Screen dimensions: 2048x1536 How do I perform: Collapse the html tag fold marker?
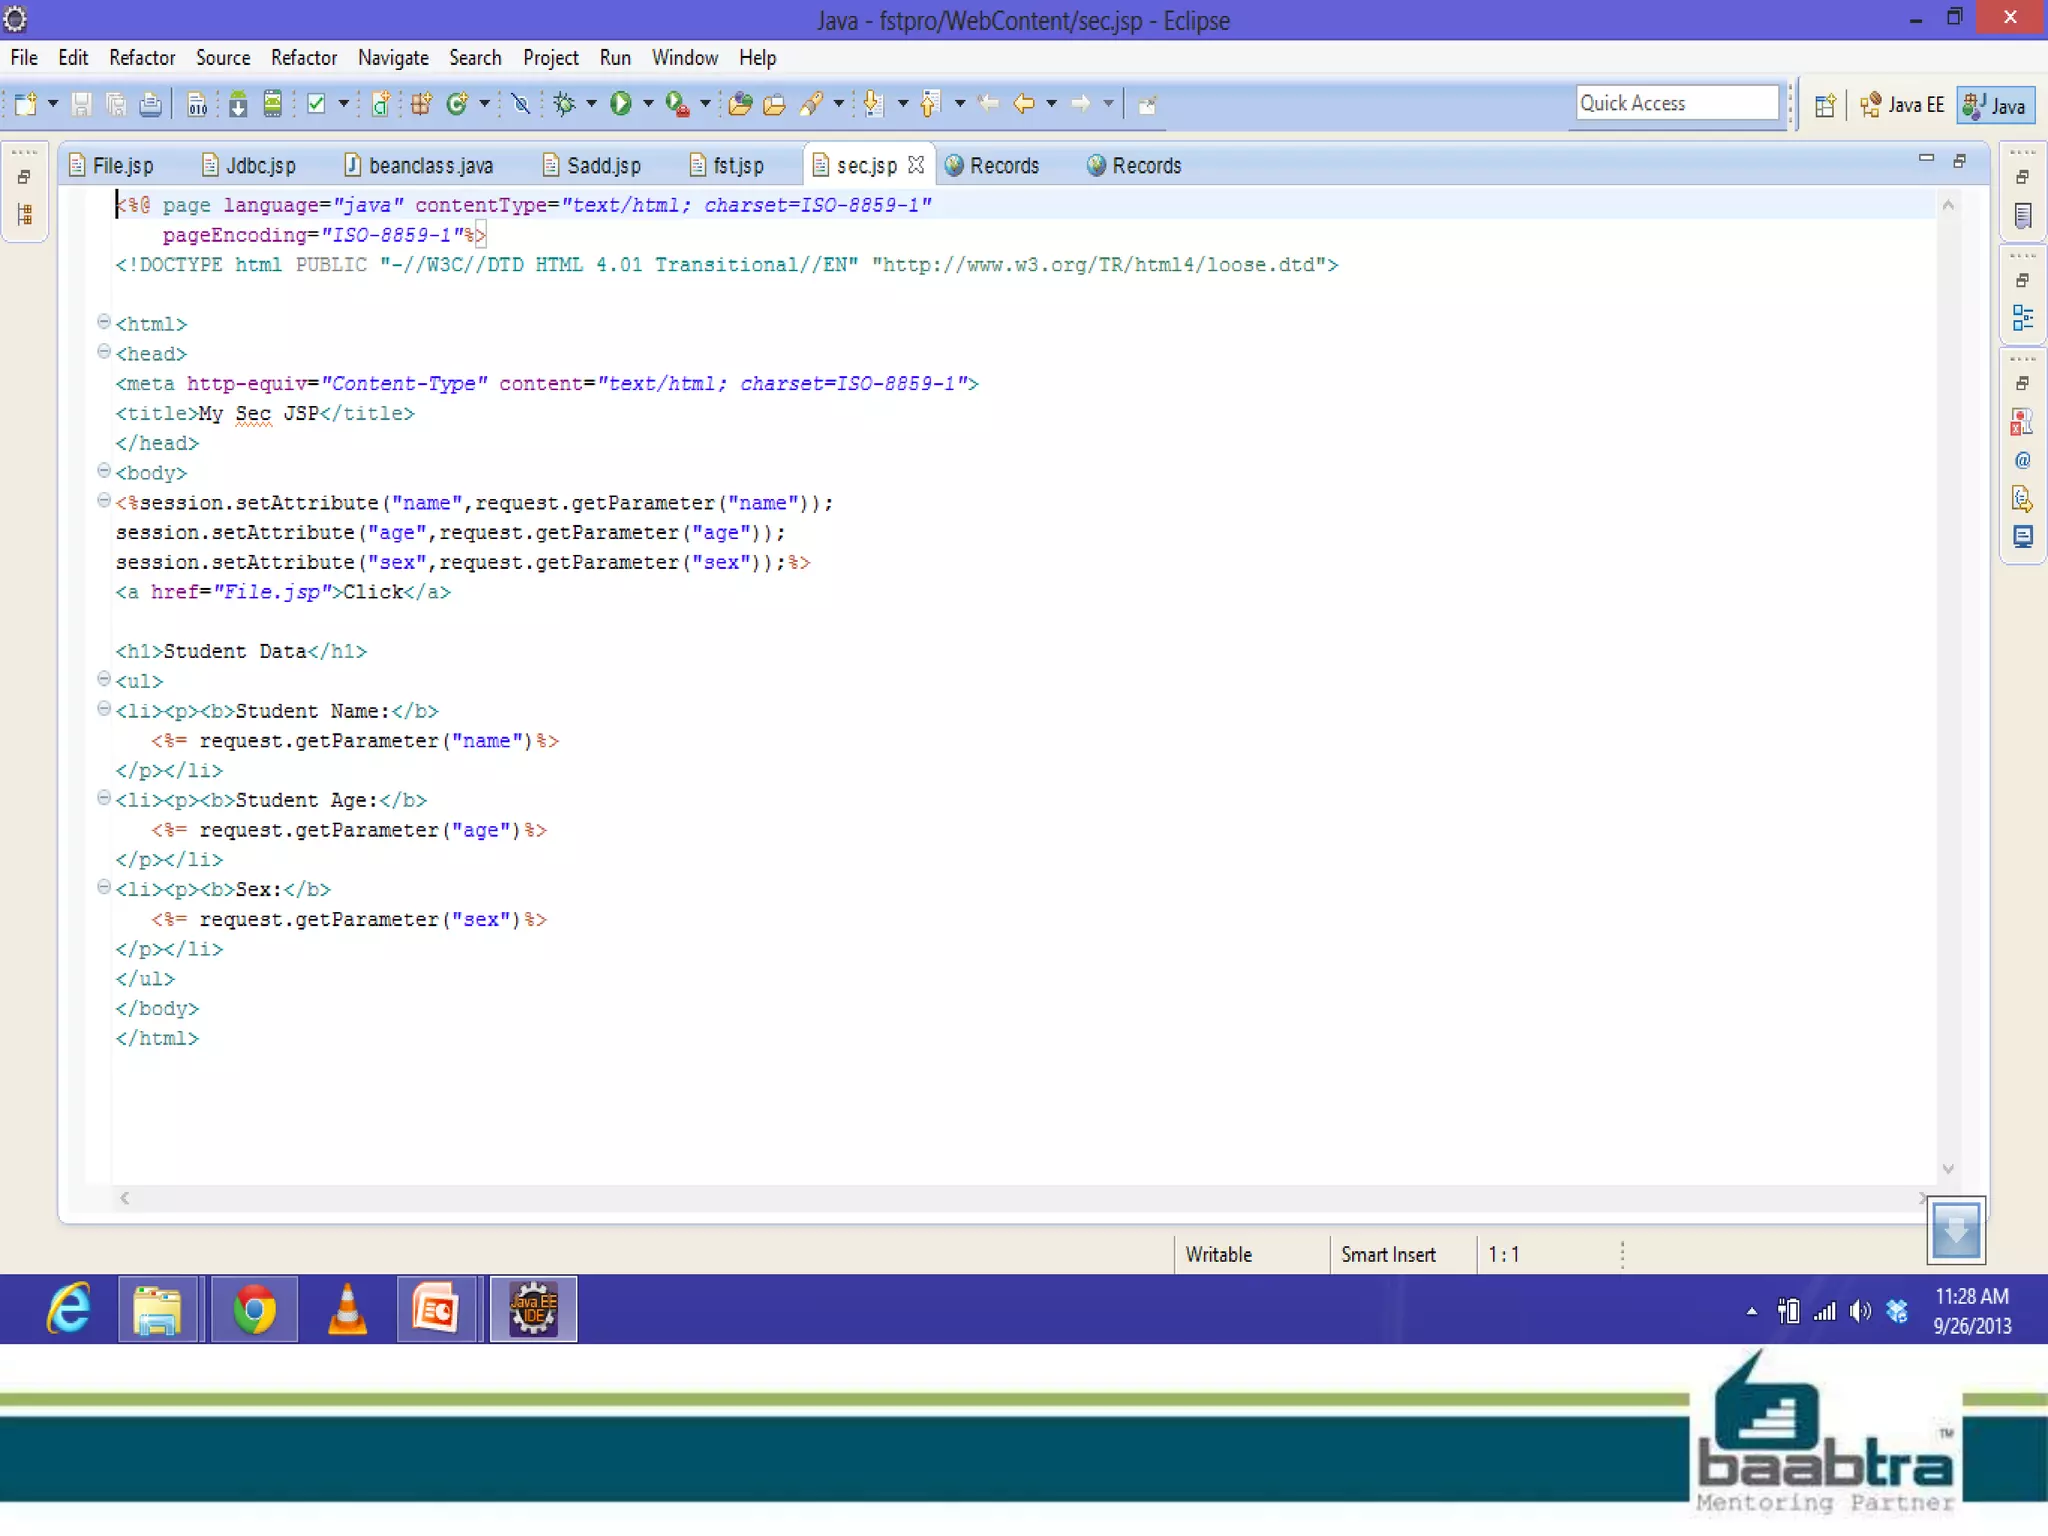103,322
